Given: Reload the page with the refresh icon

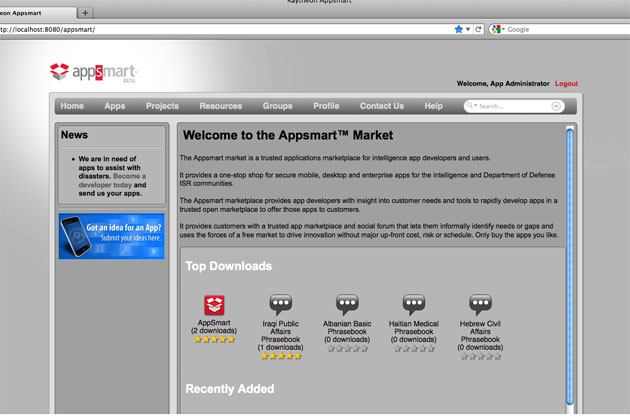Looking at the screenshot, I should (478, 29).
